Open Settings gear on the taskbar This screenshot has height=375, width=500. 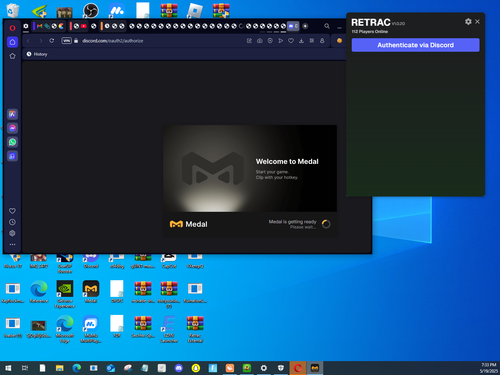tap(264, 368)
